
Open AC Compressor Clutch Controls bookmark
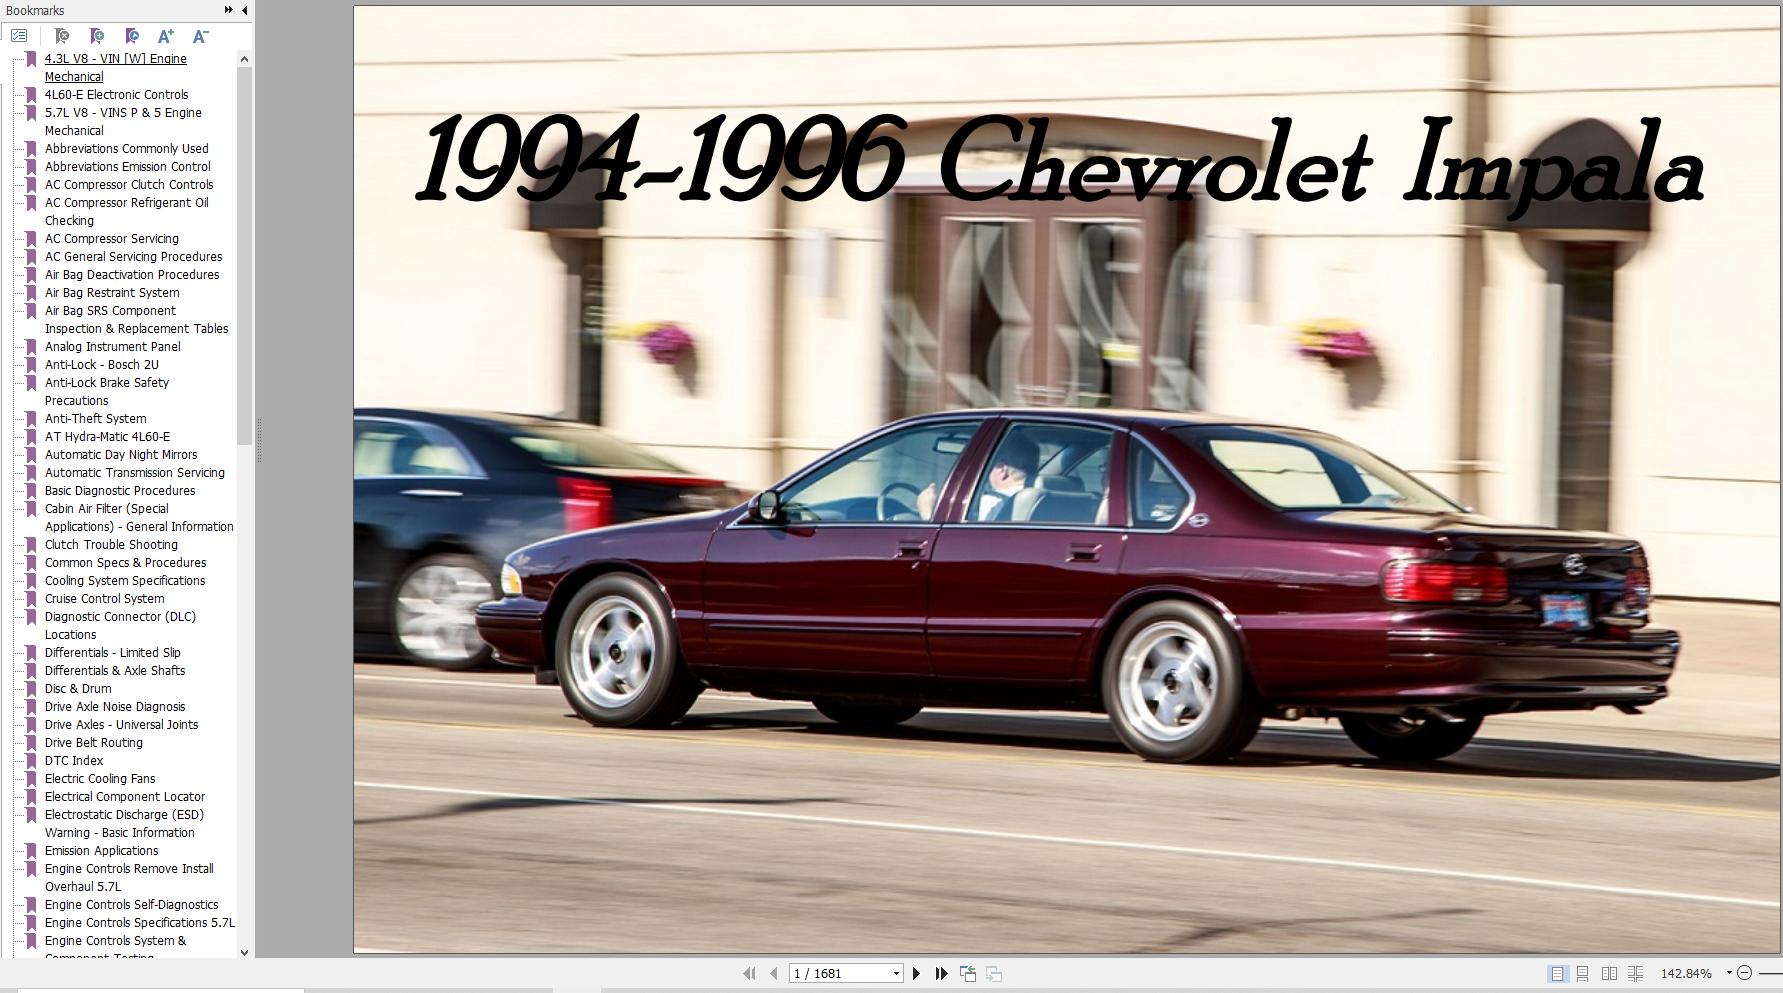tap(129, 184)
